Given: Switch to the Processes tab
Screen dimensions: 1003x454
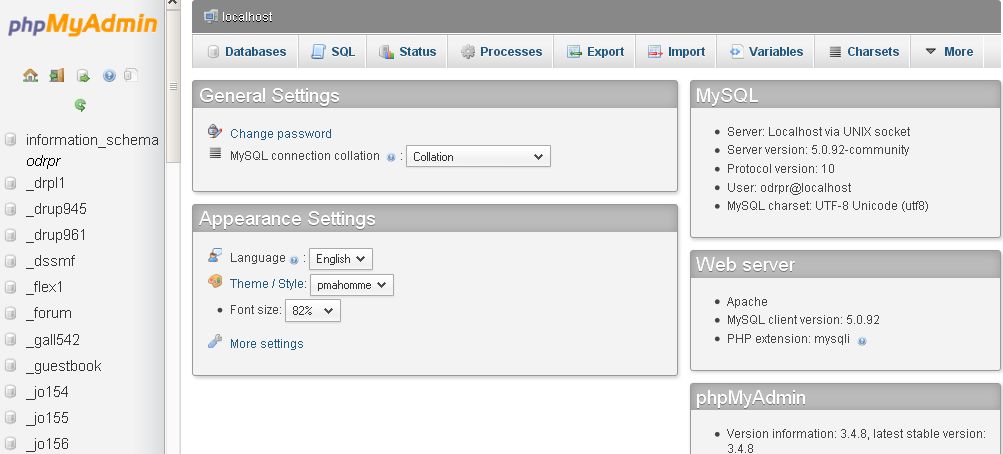Looking at the screenshot, I should pos(501,52).
